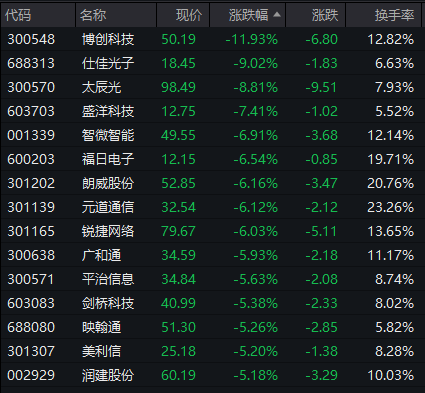
Task: Click turnover rate 20.76%
Action: [x=391, y=183]
